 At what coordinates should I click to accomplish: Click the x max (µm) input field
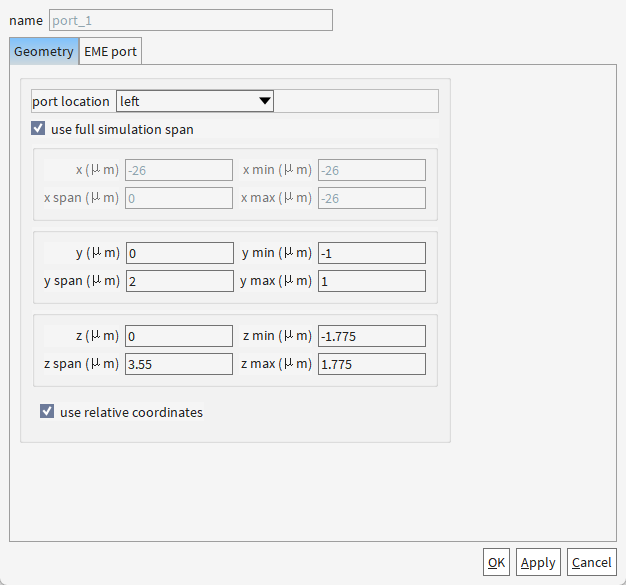(372, 198)
